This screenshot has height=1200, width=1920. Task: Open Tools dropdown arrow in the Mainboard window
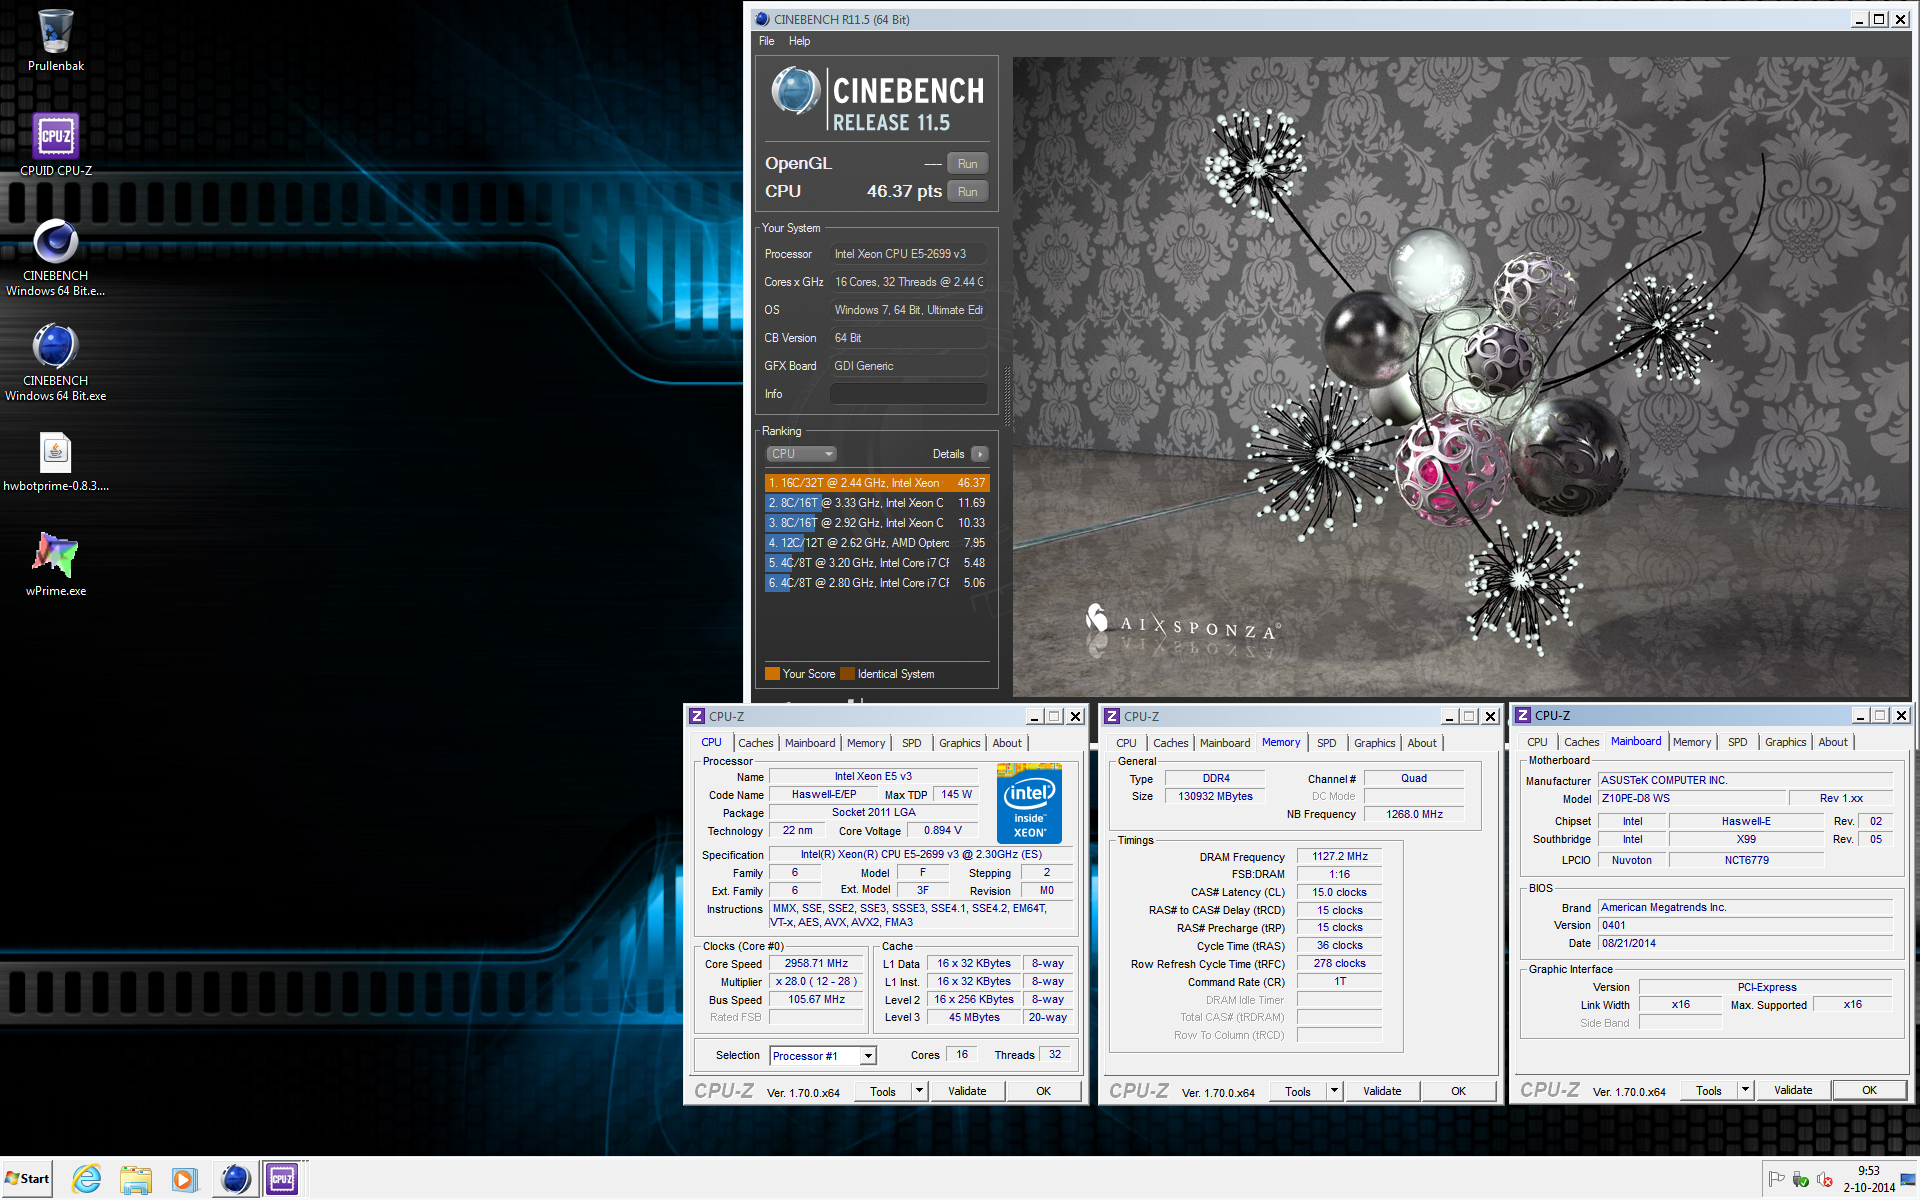pos(1745,1091)
